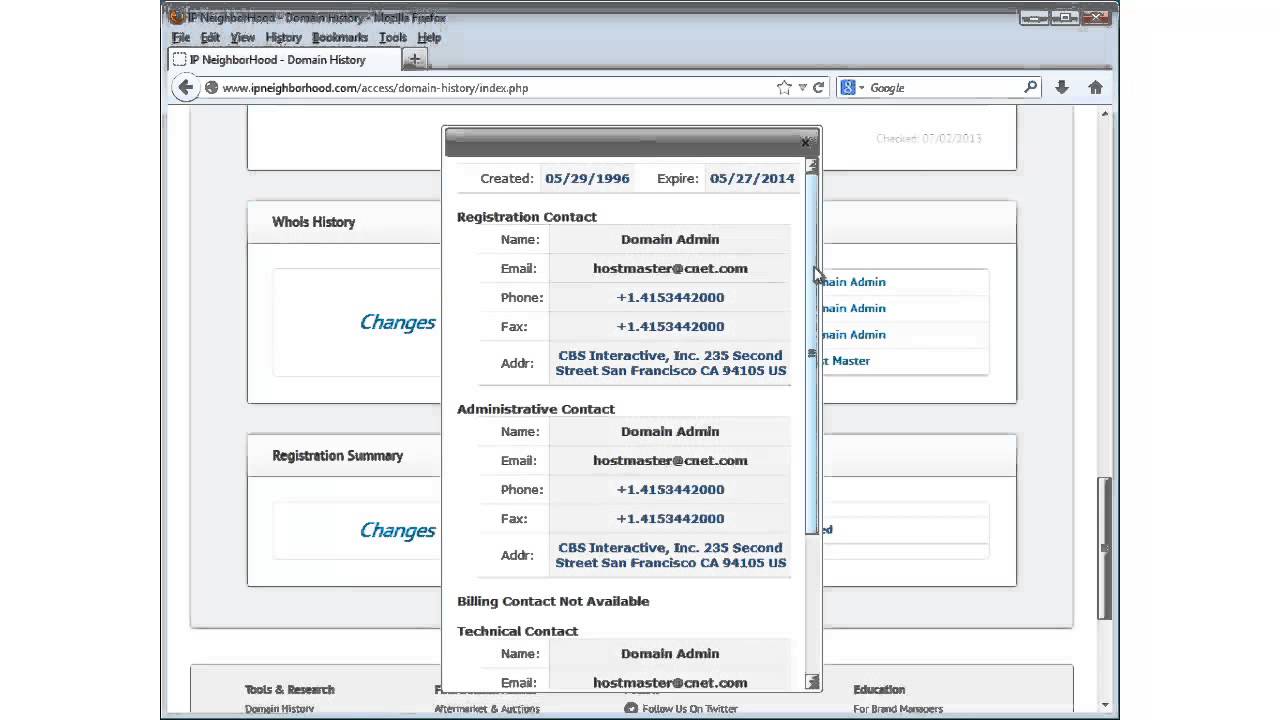
Task: Open a new tab with the plus button
Action: coord(415,60)
